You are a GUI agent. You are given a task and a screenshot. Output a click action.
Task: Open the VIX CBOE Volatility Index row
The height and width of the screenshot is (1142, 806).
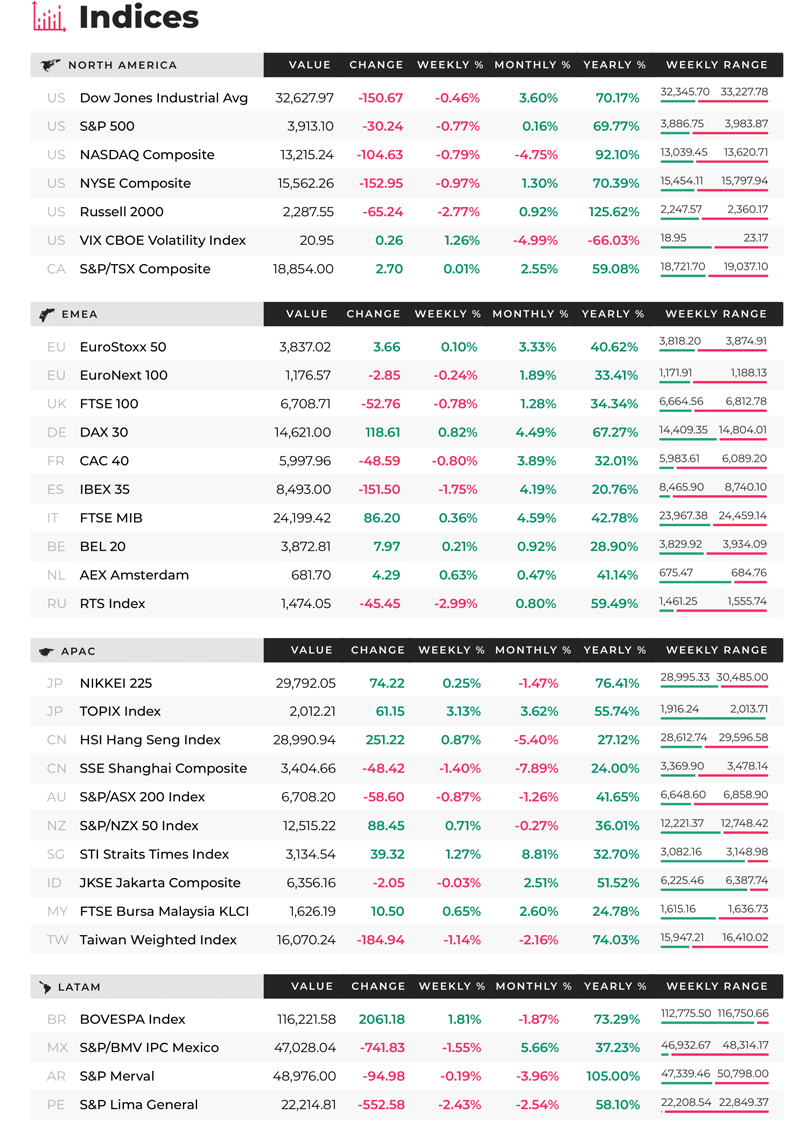tap(407, 240)
